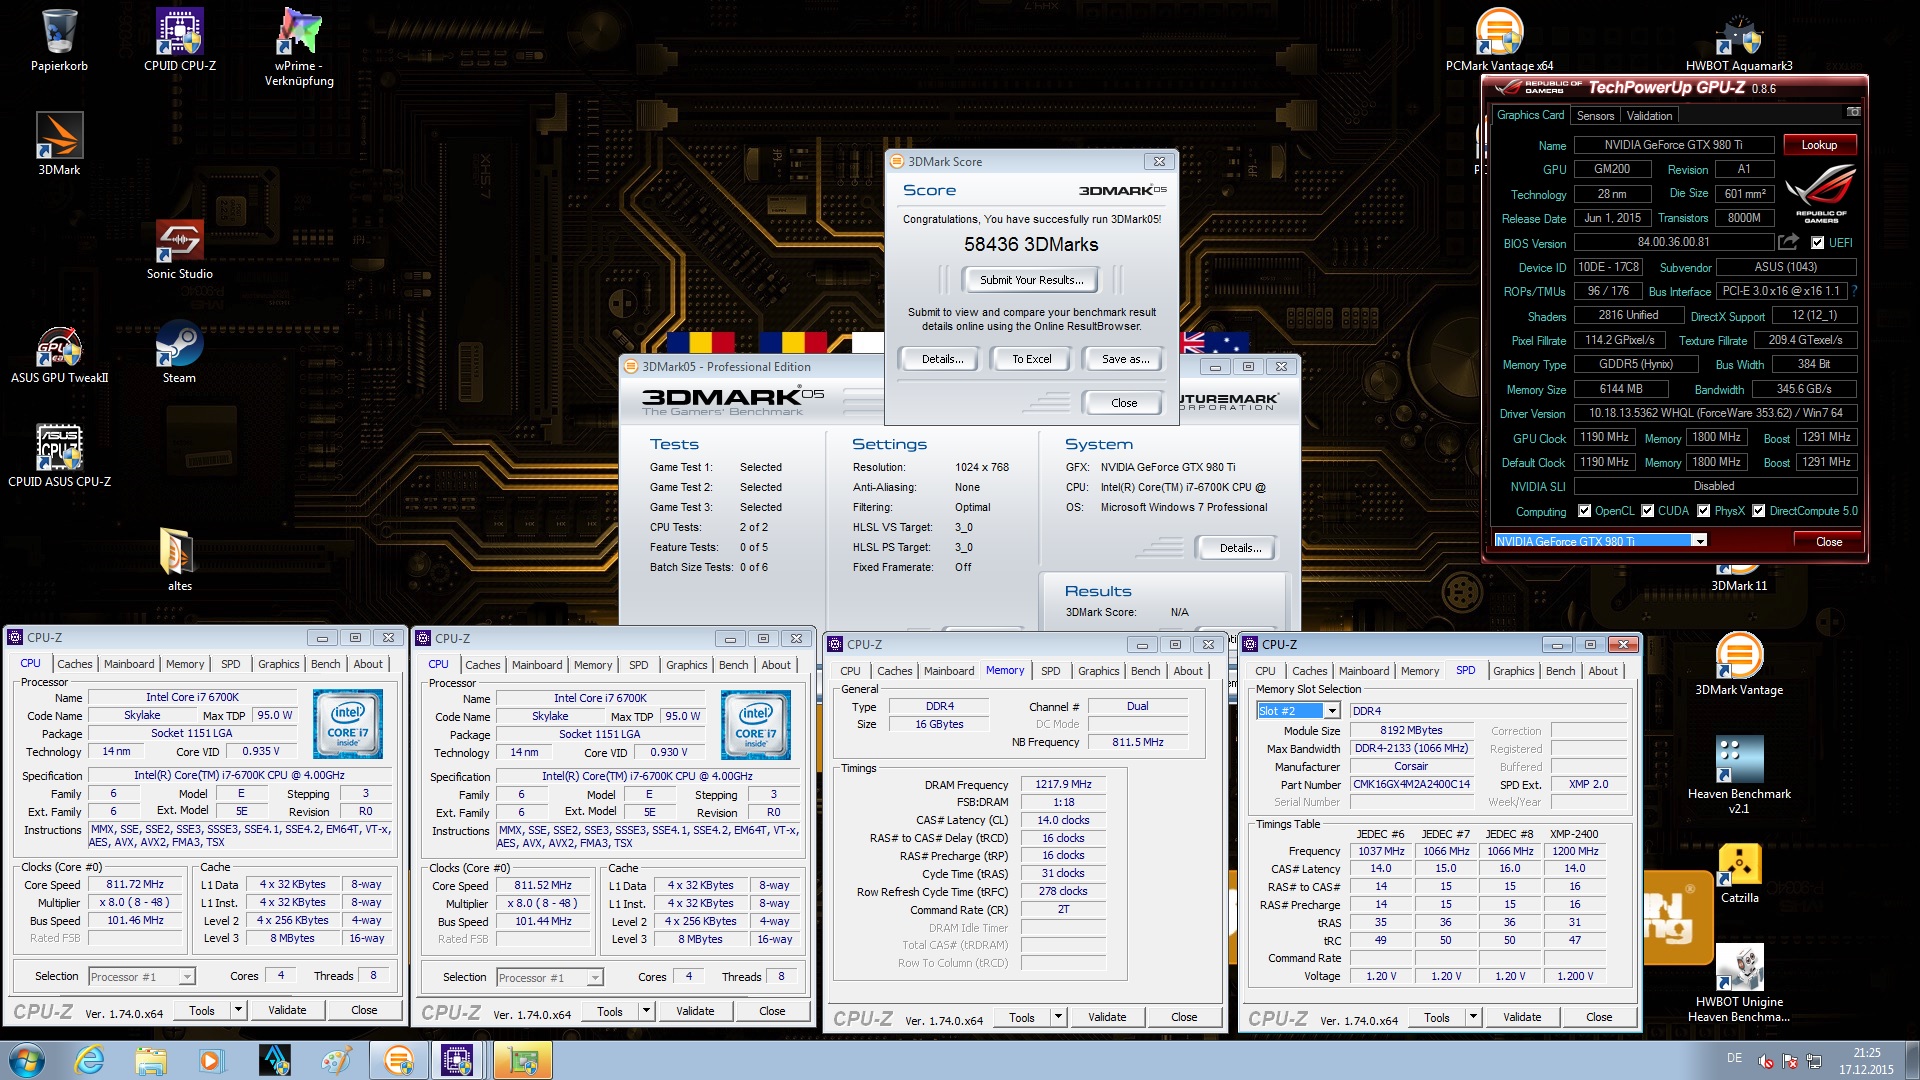
Task: Expand Tools dropdown arrow in SPD CPU-Z window
Action: 1473,1017
